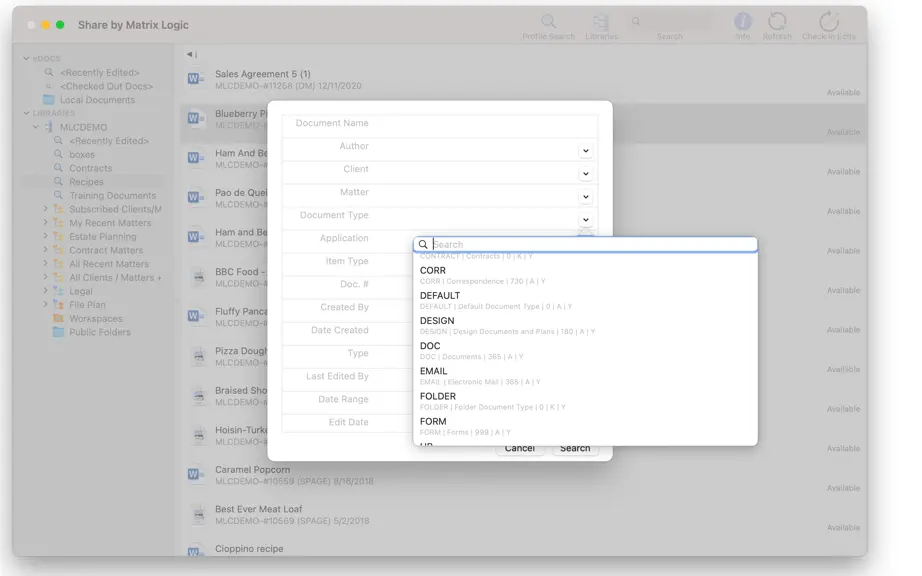The image size is (922, 576).
Task: Select DOC document type option
Action: [x=585, y=351]
